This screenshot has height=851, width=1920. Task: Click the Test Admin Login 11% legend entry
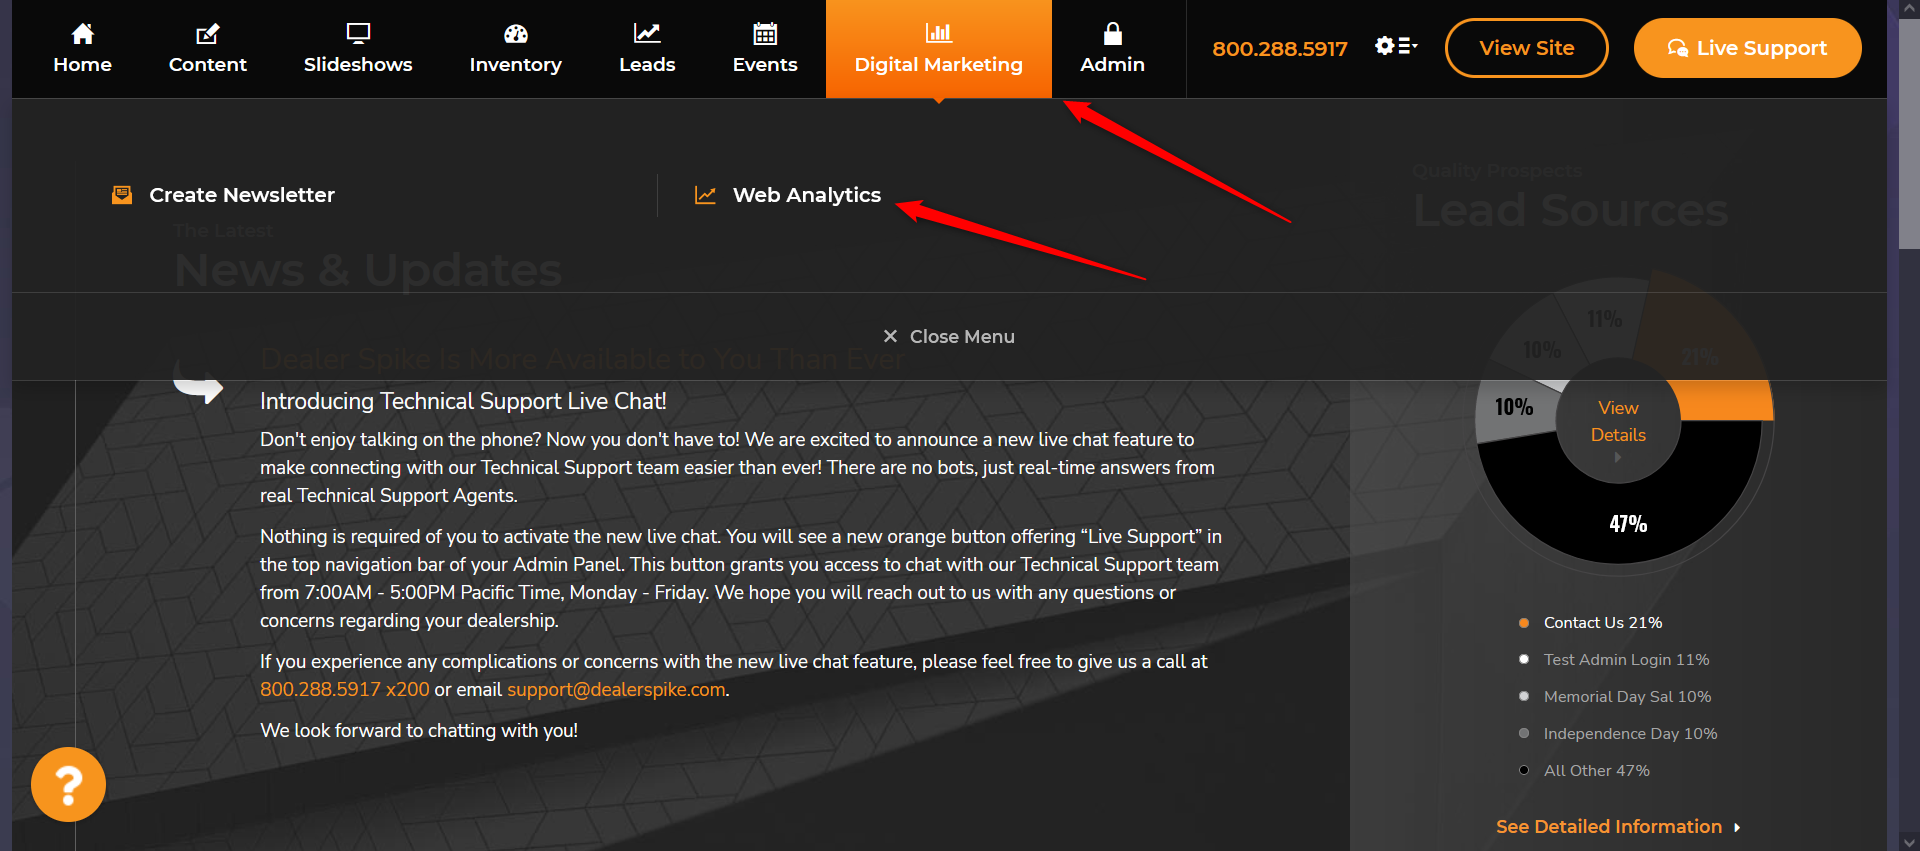1627,659
